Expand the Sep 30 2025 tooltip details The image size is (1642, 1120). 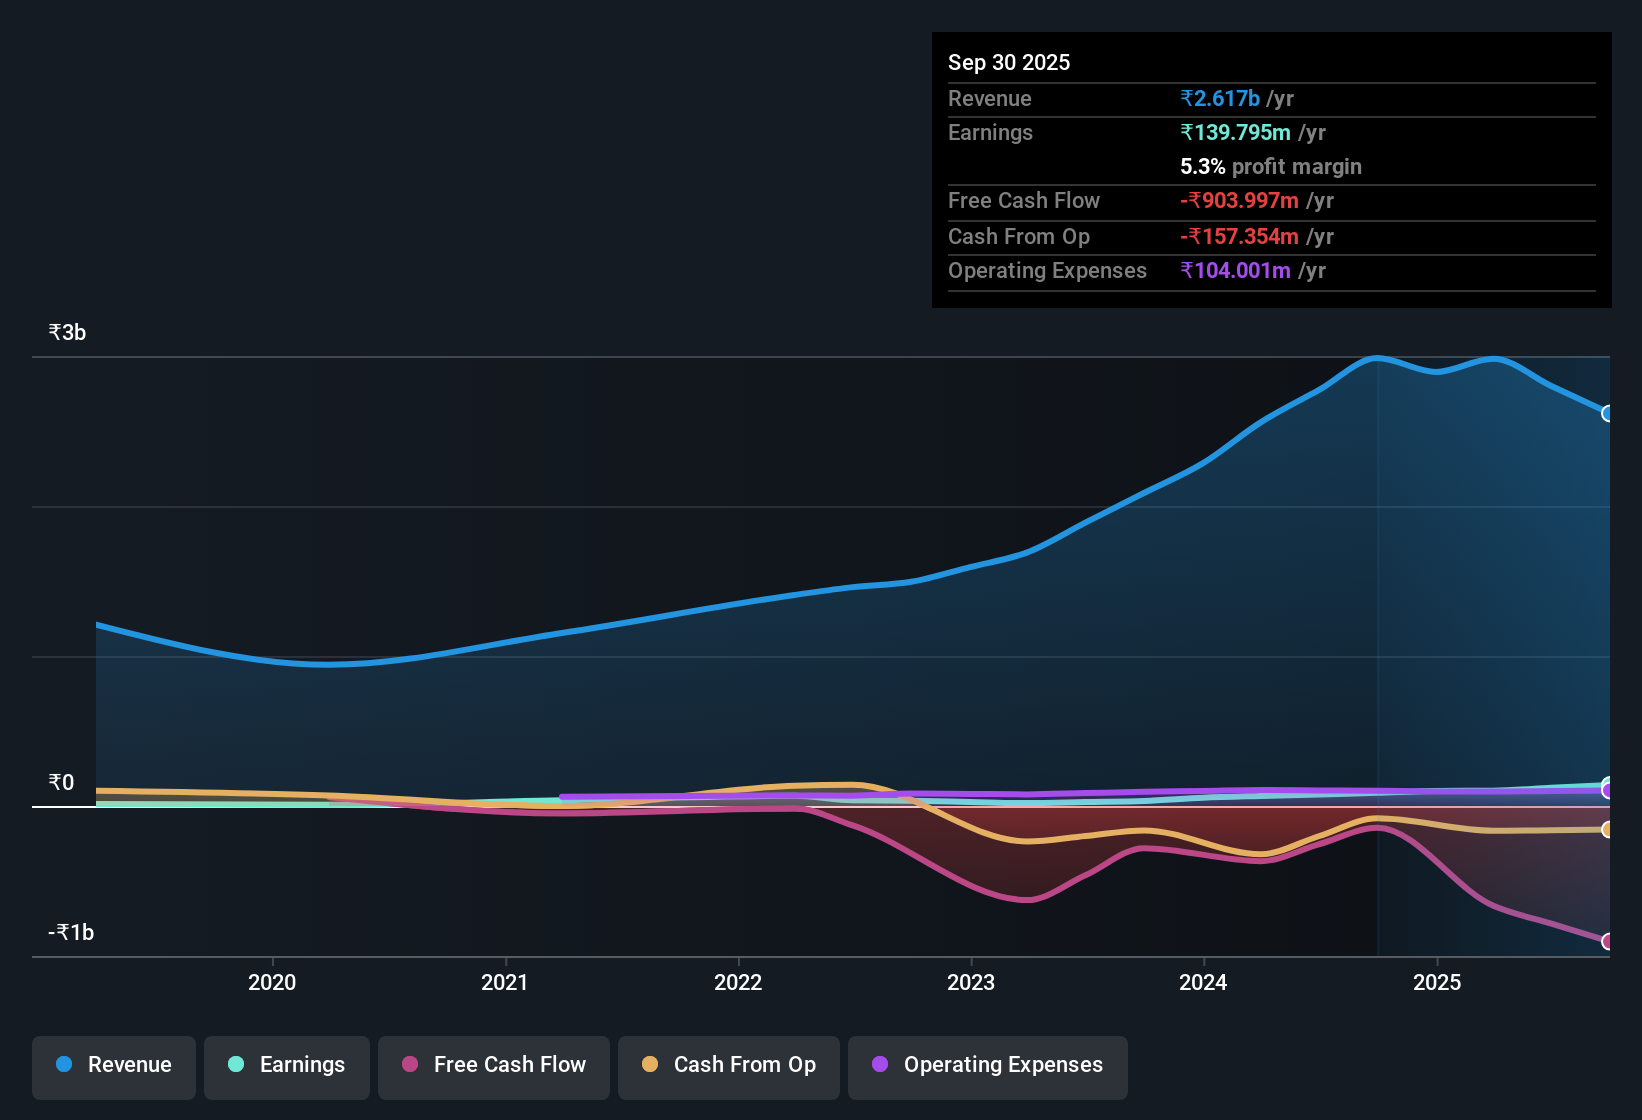[1009, 62]
